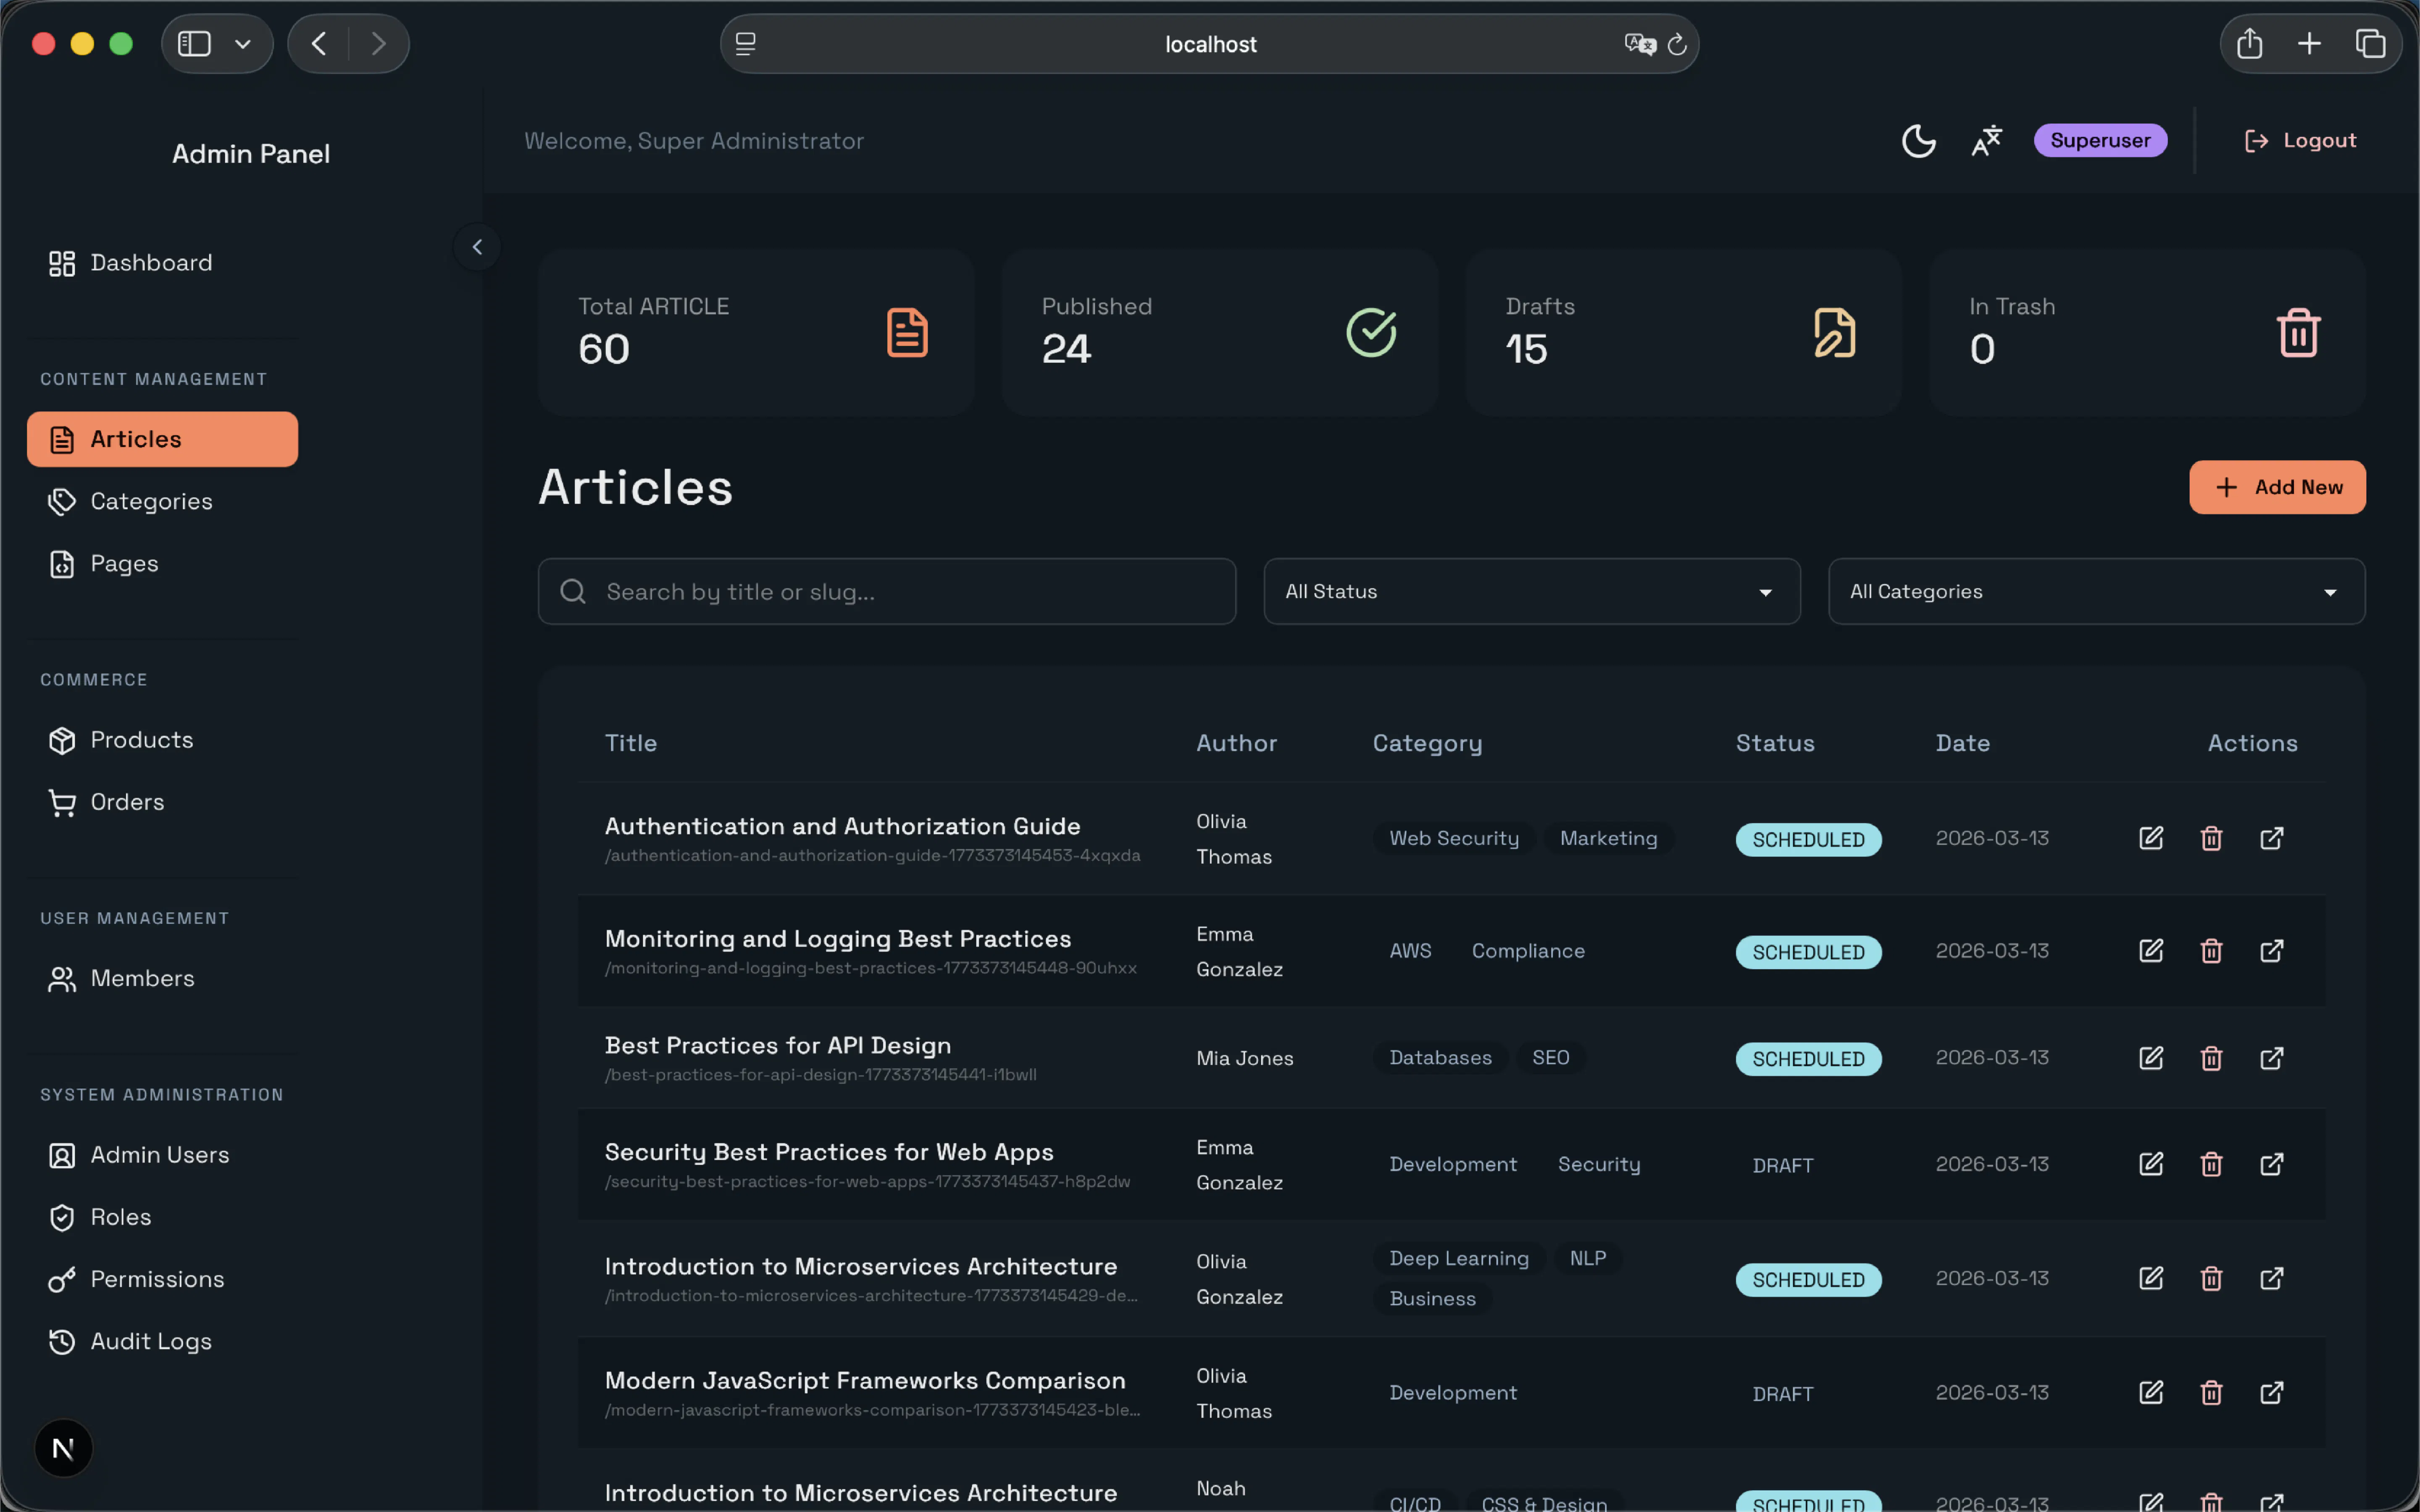Toggle the Safari sidebar

tap(194, 44)
